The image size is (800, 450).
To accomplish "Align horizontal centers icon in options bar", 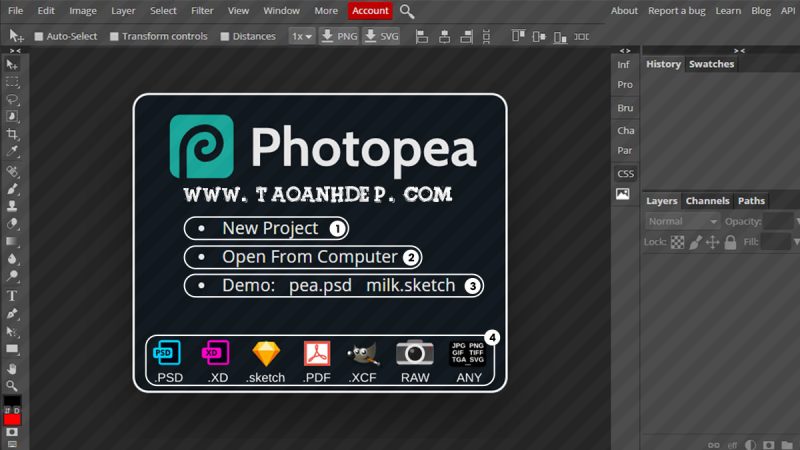I will coord(444,36).
